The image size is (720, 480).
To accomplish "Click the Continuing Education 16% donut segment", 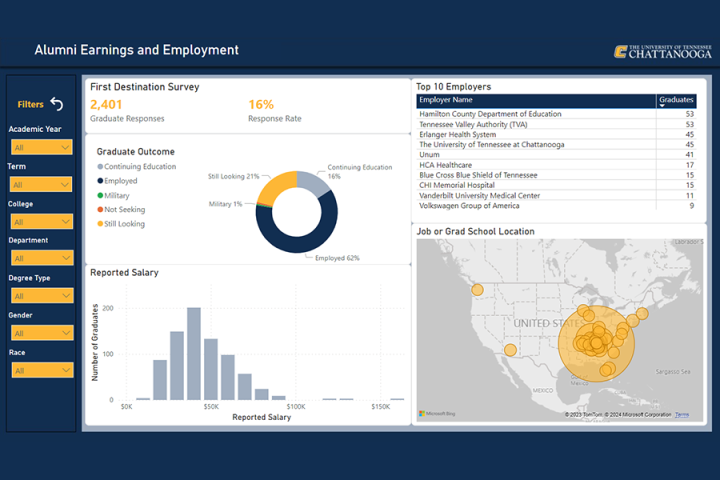I will 312,181.
